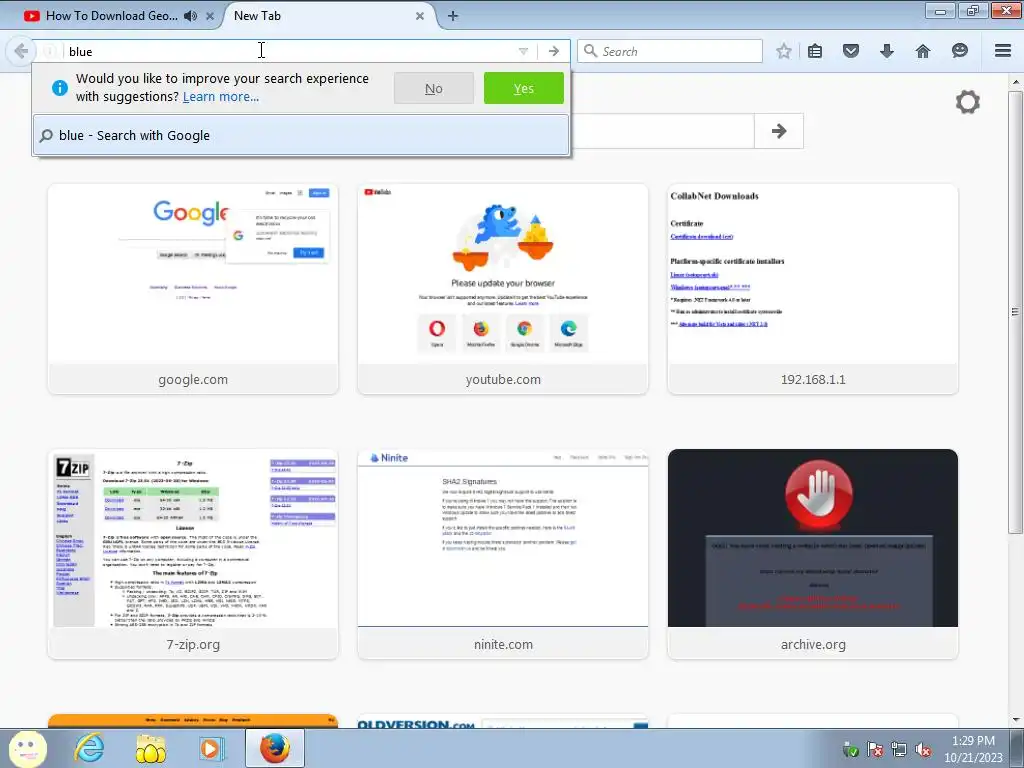Open the Windows Start button
Image resolution: width=1024 pixels, height=768 pixels.
(27, 748)
